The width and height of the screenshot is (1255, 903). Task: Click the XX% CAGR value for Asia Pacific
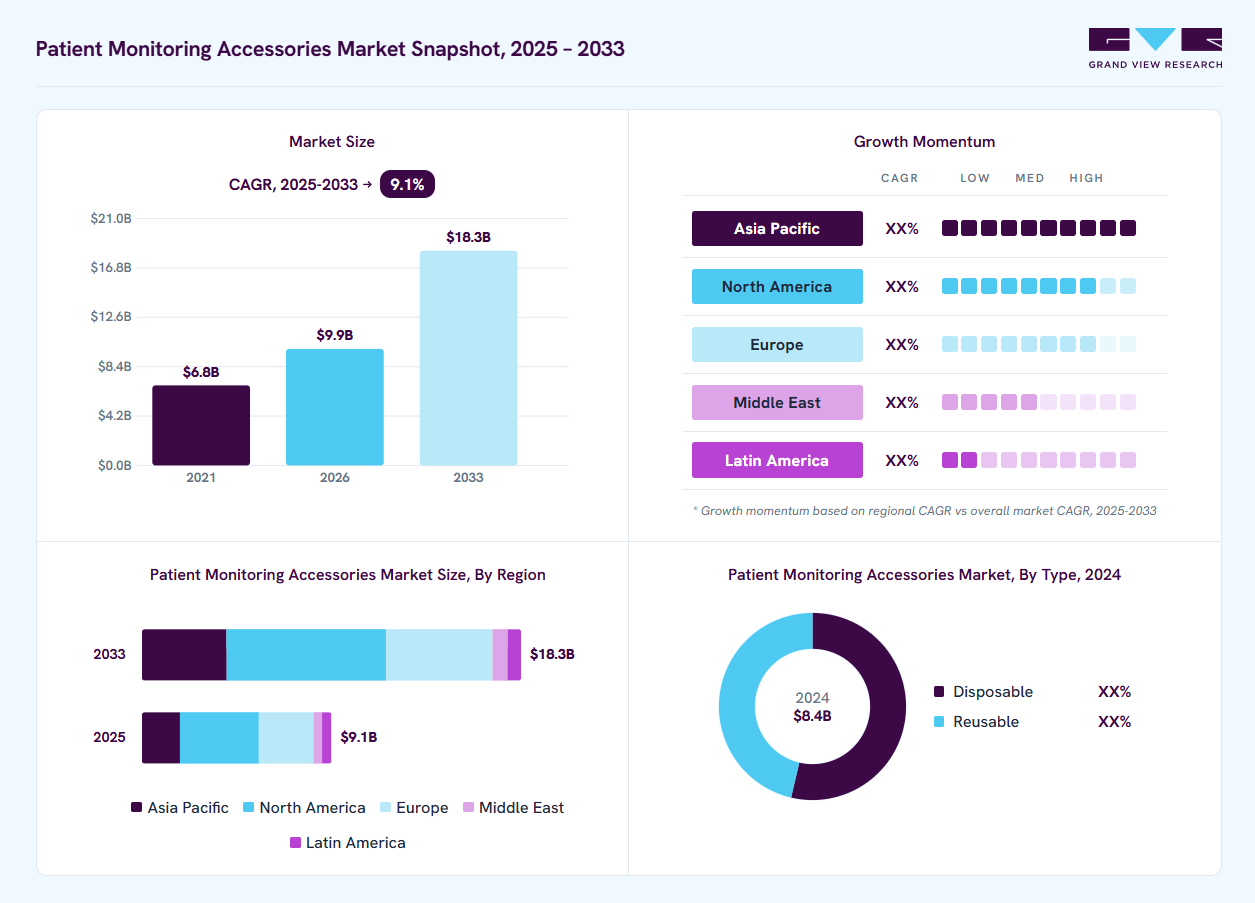point(902,228)
